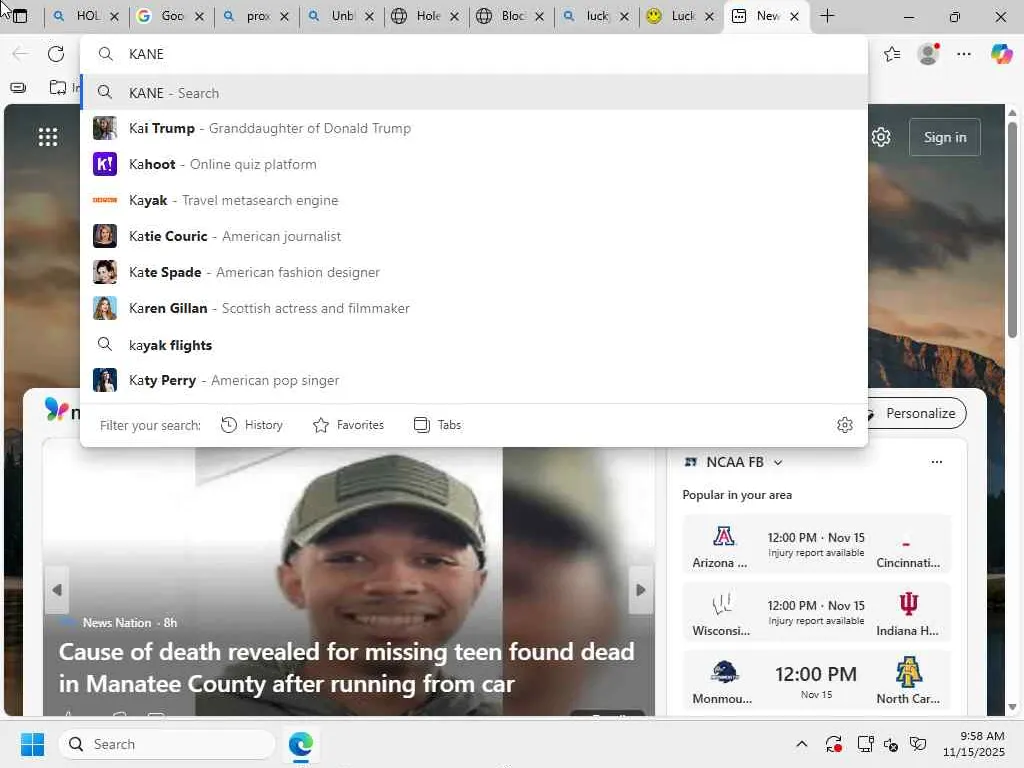
Task: Open the Monmouth vs North Carolina game
Action: click(816, 681)
